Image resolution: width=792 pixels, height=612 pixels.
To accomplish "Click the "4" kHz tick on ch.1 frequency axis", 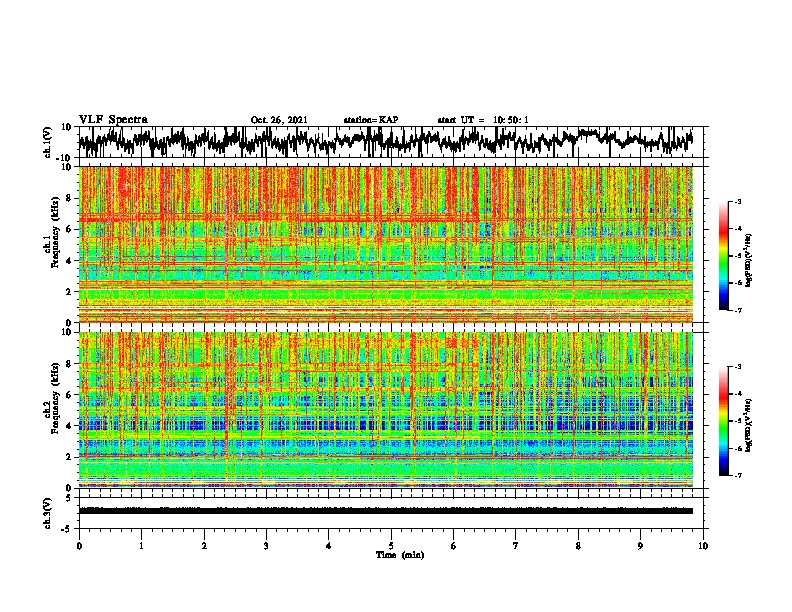I will coord(70,261).
